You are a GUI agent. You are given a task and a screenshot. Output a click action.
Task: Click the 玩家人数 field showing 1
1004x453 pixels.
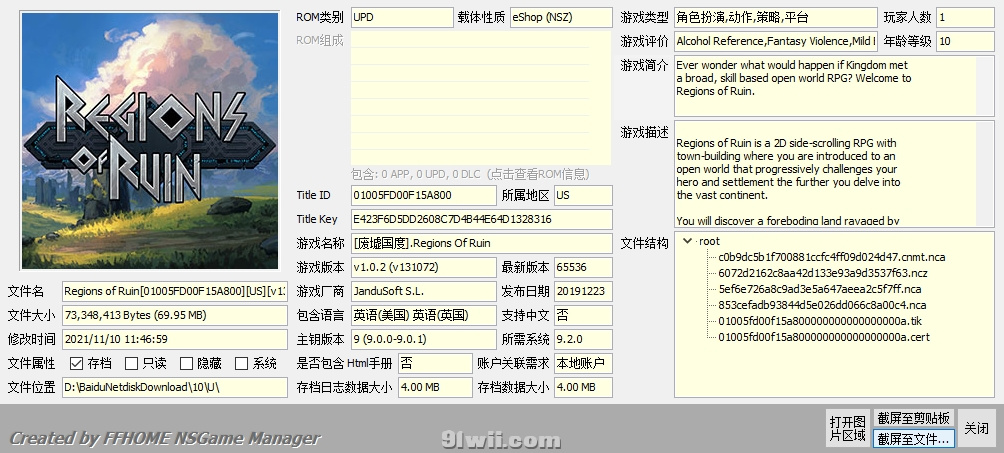click(966, 17)
